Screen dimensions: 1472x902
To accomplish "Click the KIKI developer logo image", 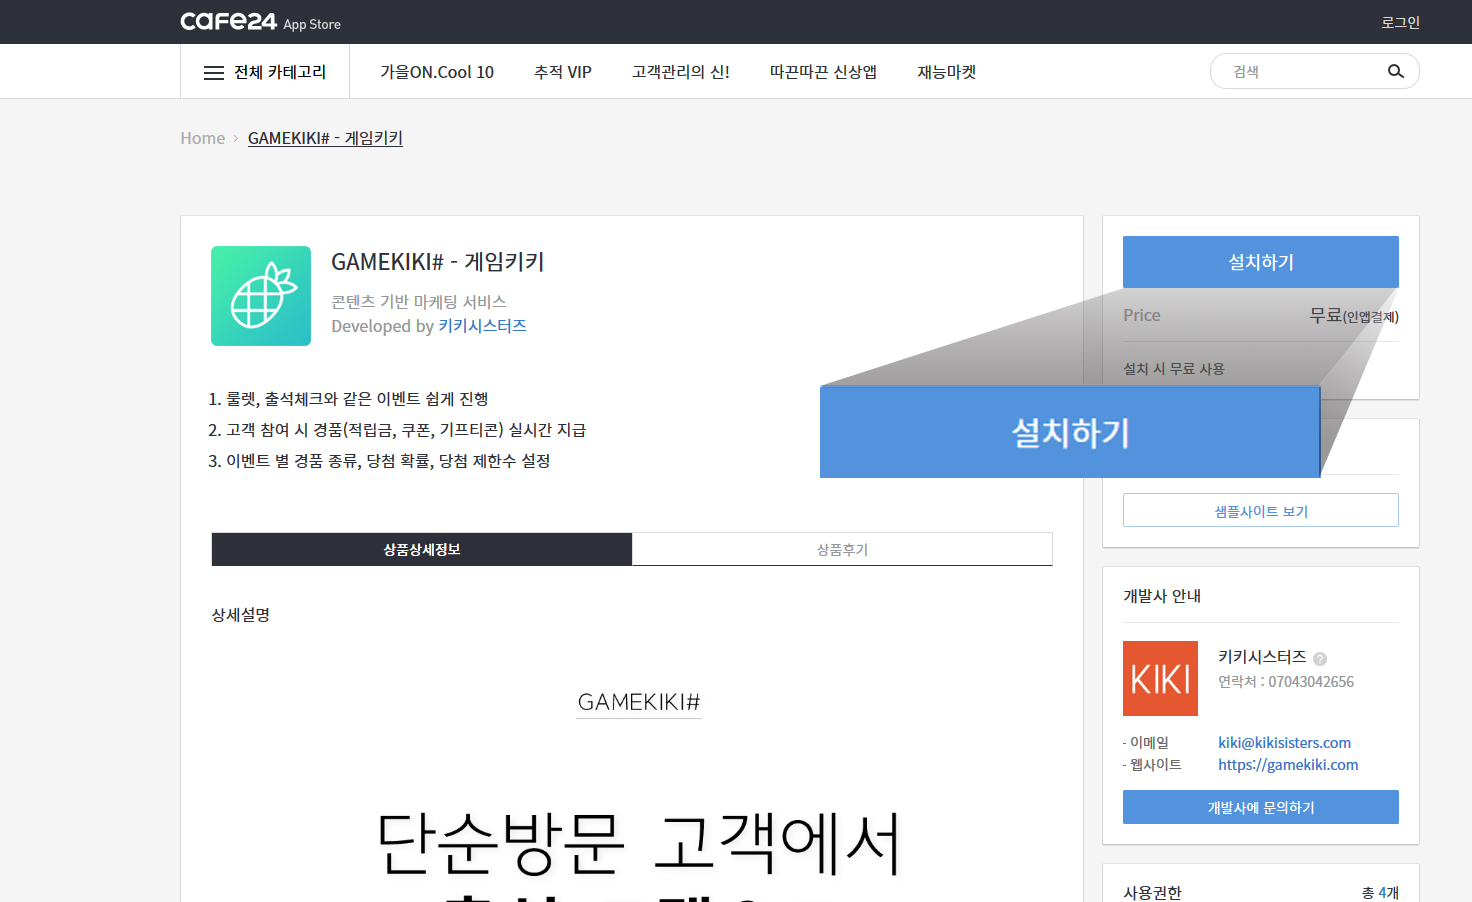I will pos(1160,678).
